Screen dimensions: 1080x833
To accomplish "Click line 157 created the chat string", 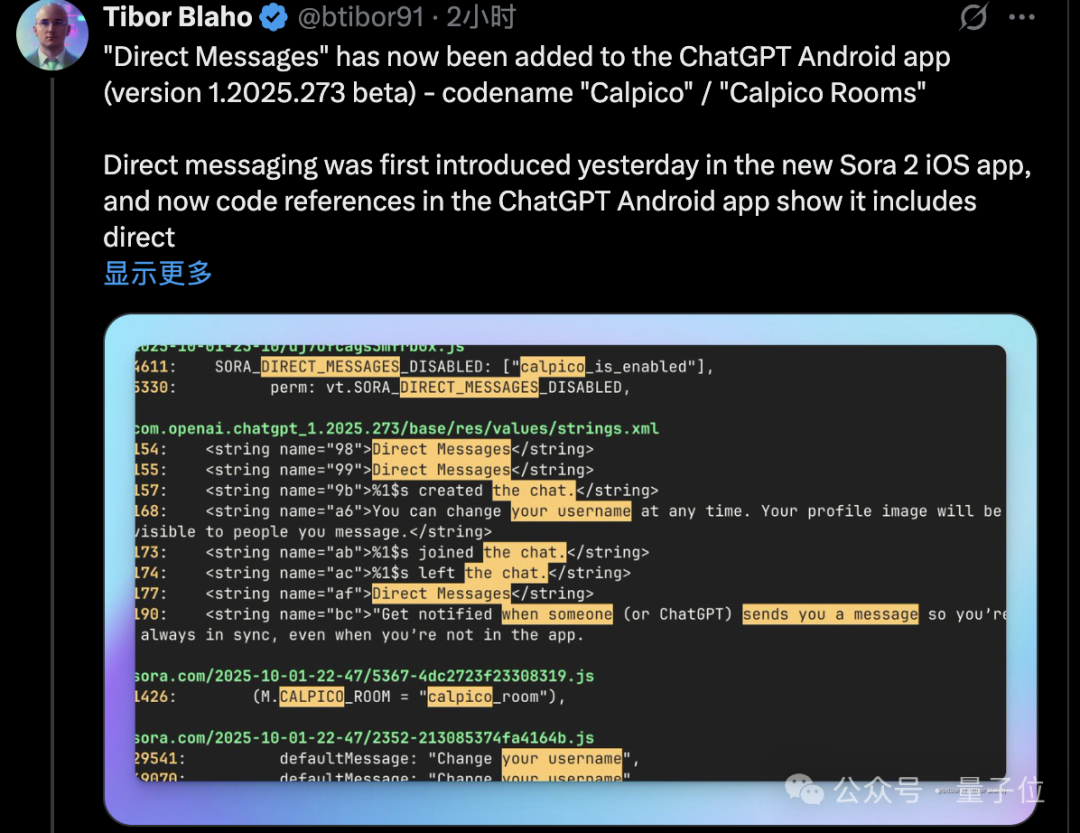I will point(397,491).
